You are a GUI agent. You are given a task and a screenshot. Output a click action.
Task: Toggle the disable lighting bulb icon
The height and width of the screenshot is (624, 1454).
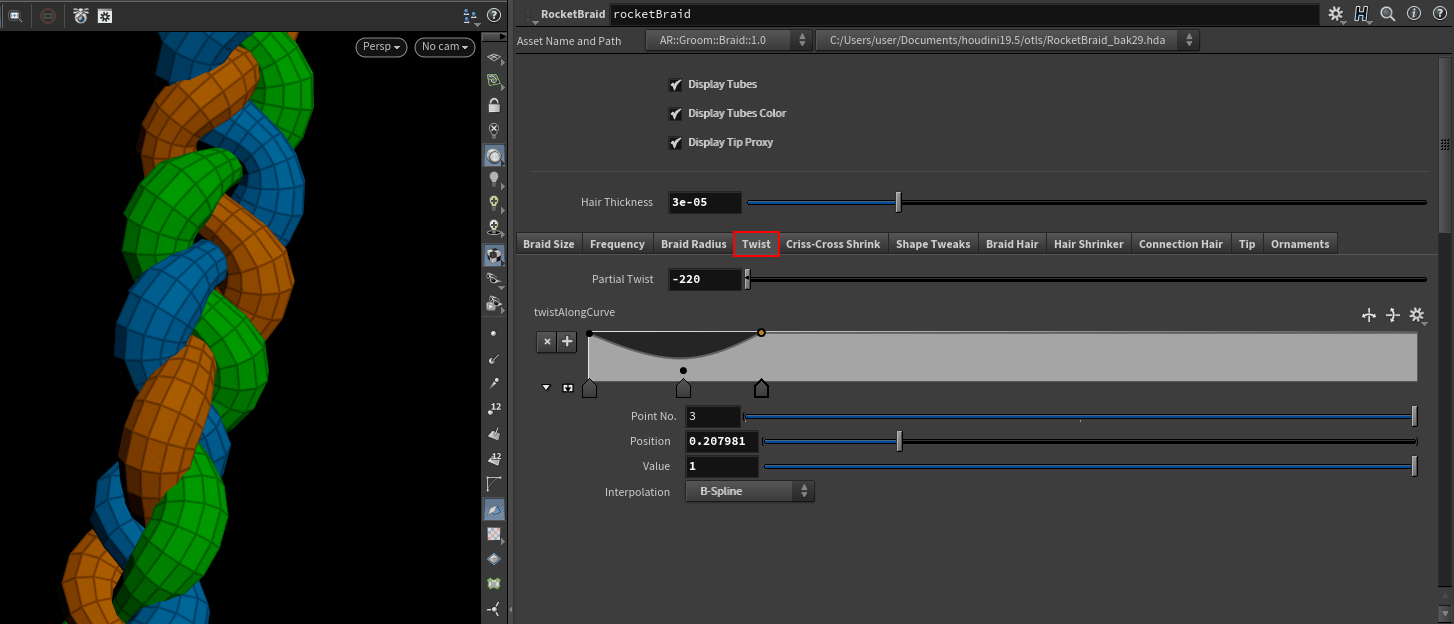494,130
